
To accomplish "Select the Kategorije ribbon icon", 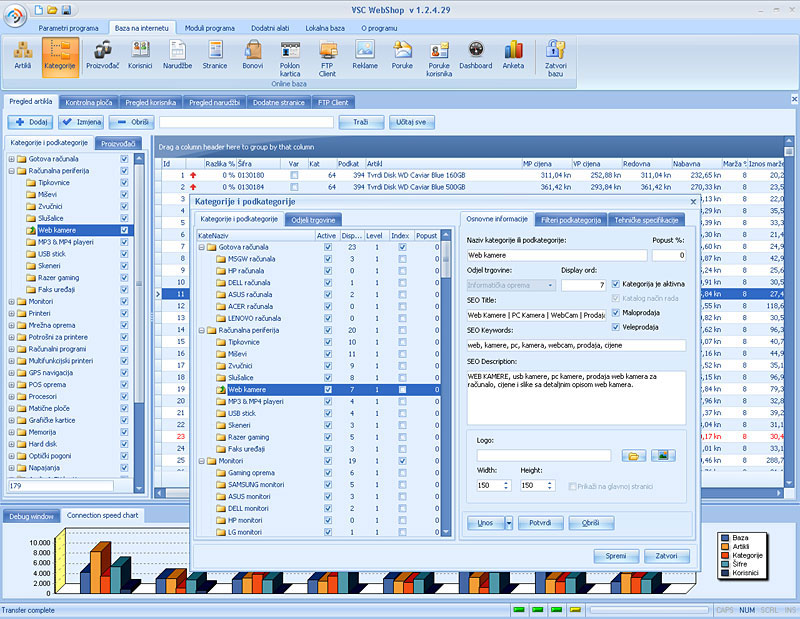I will (60, 57).
